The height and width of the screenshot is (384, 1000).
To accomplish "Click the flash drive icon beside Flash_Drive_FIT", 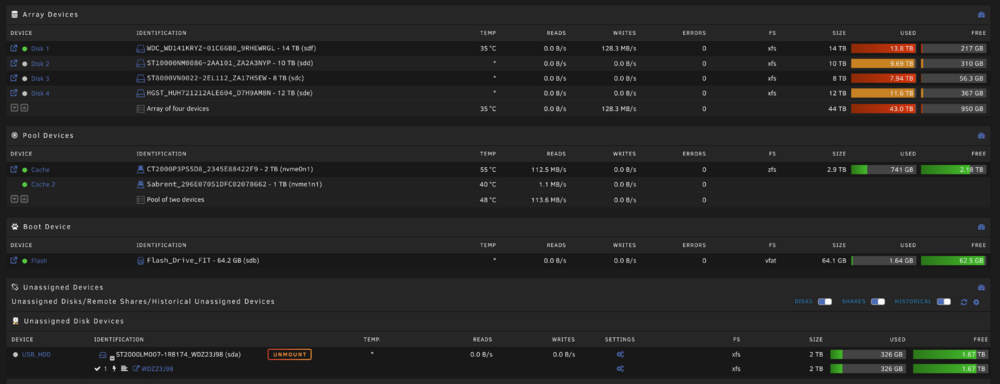I will (141, 261).
